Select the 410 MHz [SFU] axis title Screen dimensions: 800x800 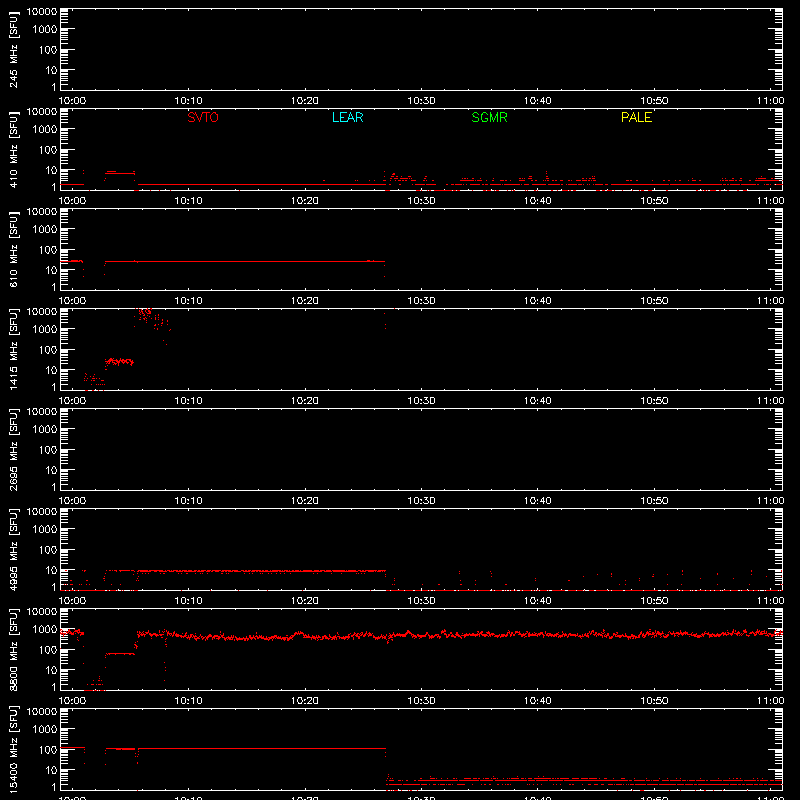point(14,149)
